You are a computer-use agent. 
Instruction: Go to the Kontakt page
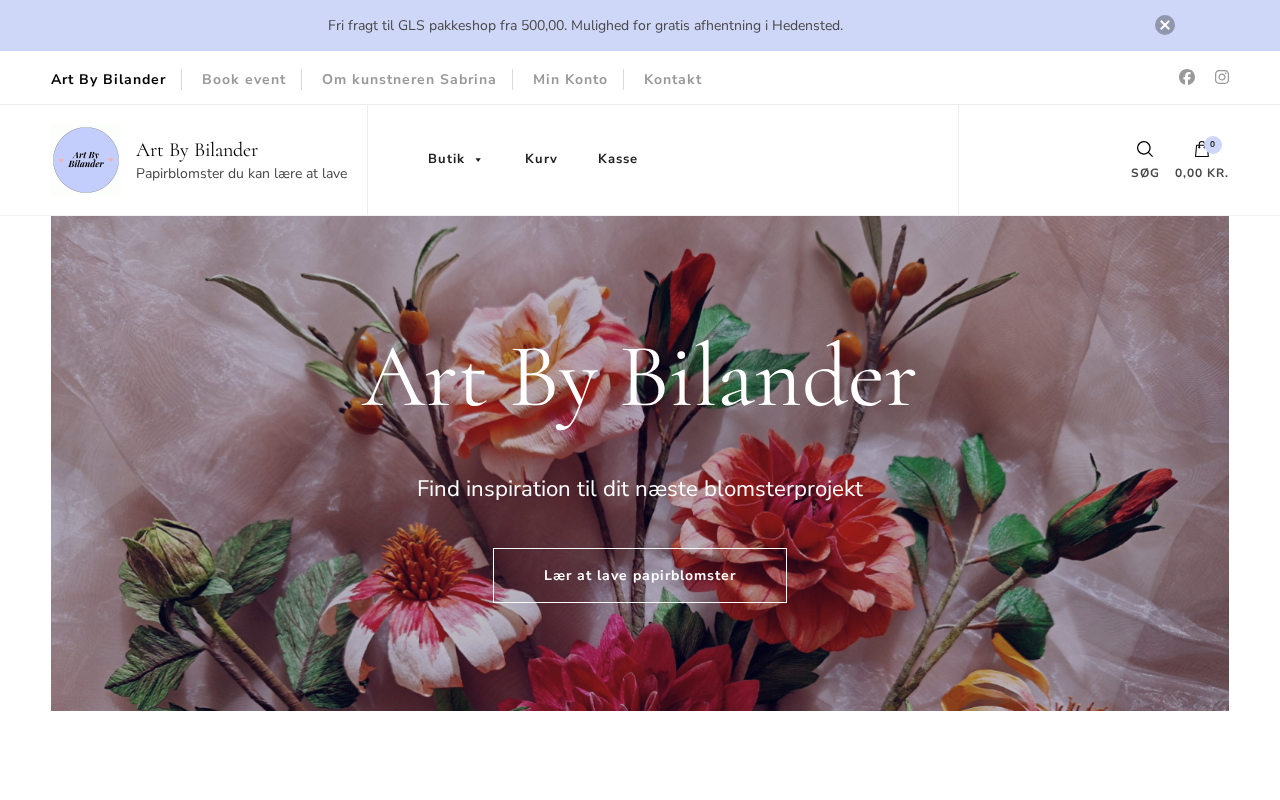[673, 79]
